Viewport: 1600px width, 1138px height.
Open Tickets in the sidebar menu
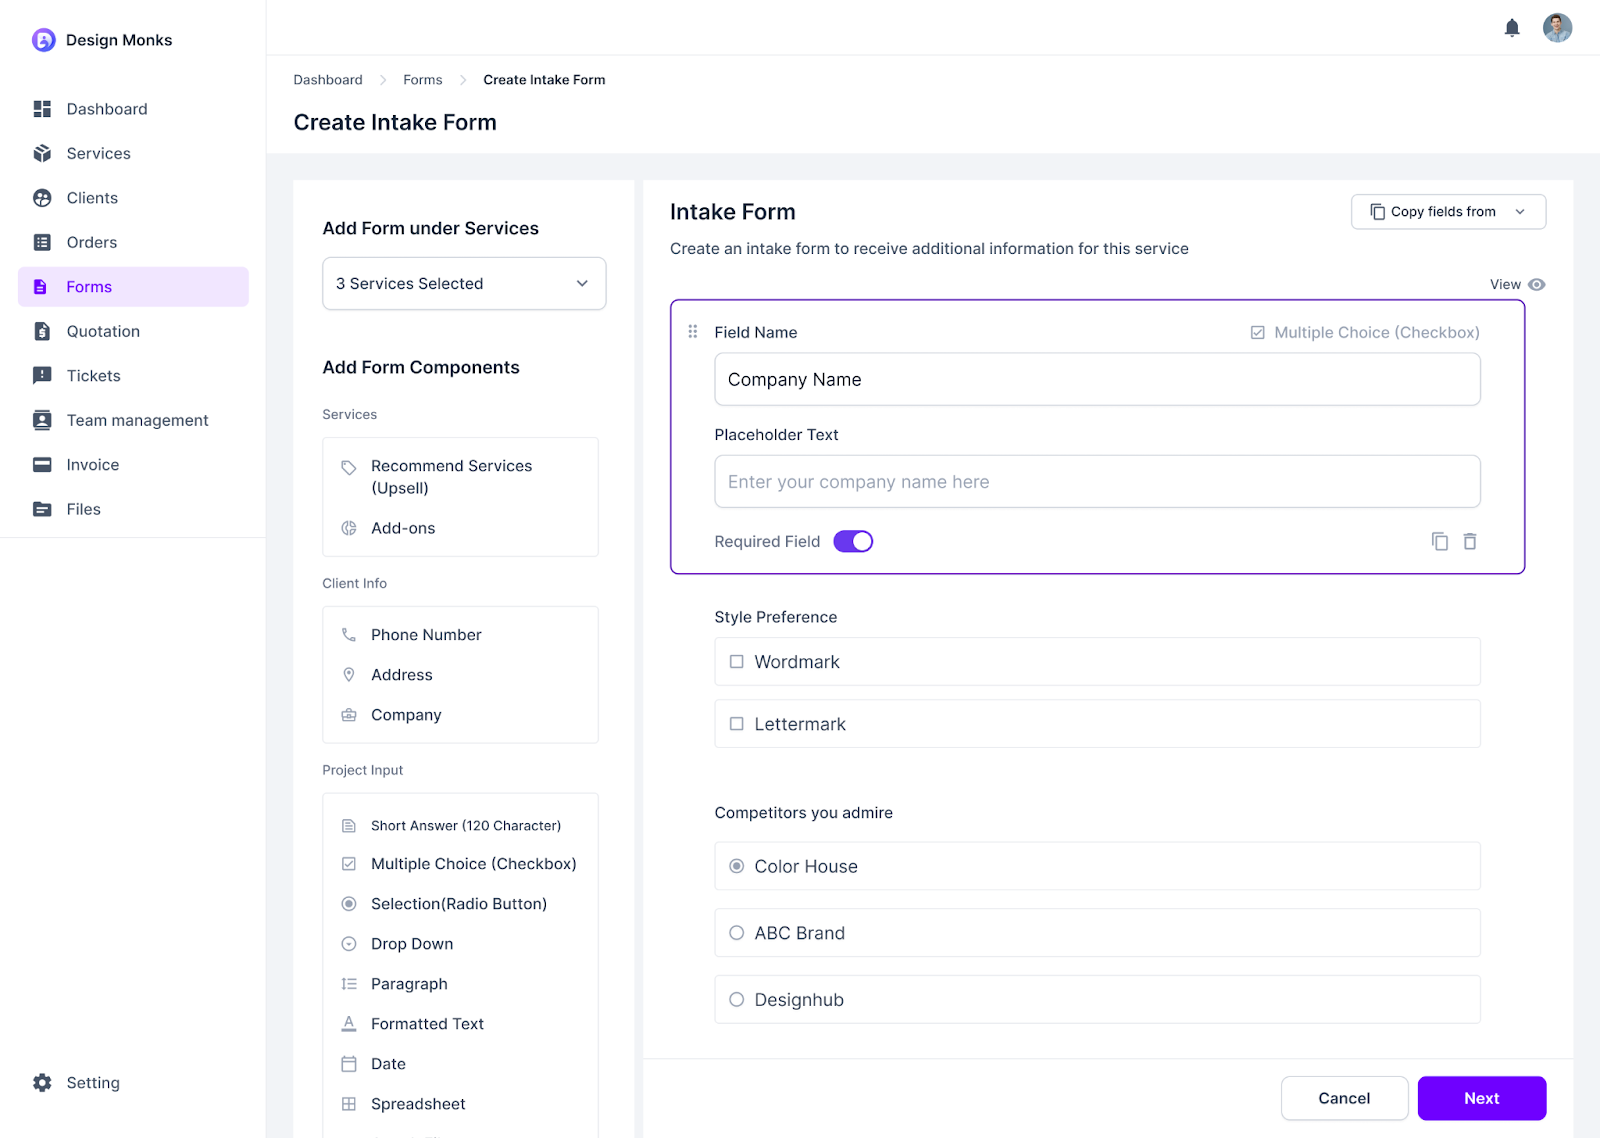pos(133,376)
